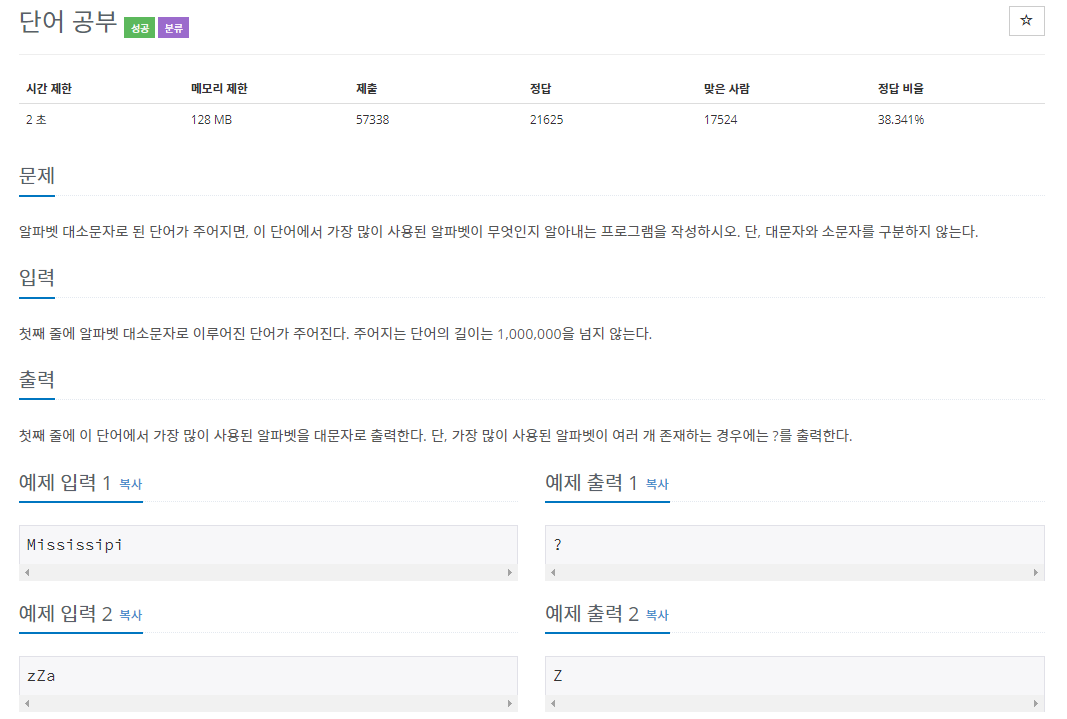The width and height of the screenshot is (1067, 719).
Task: Click the 정답 비율 column header
Action: (900, 88)
